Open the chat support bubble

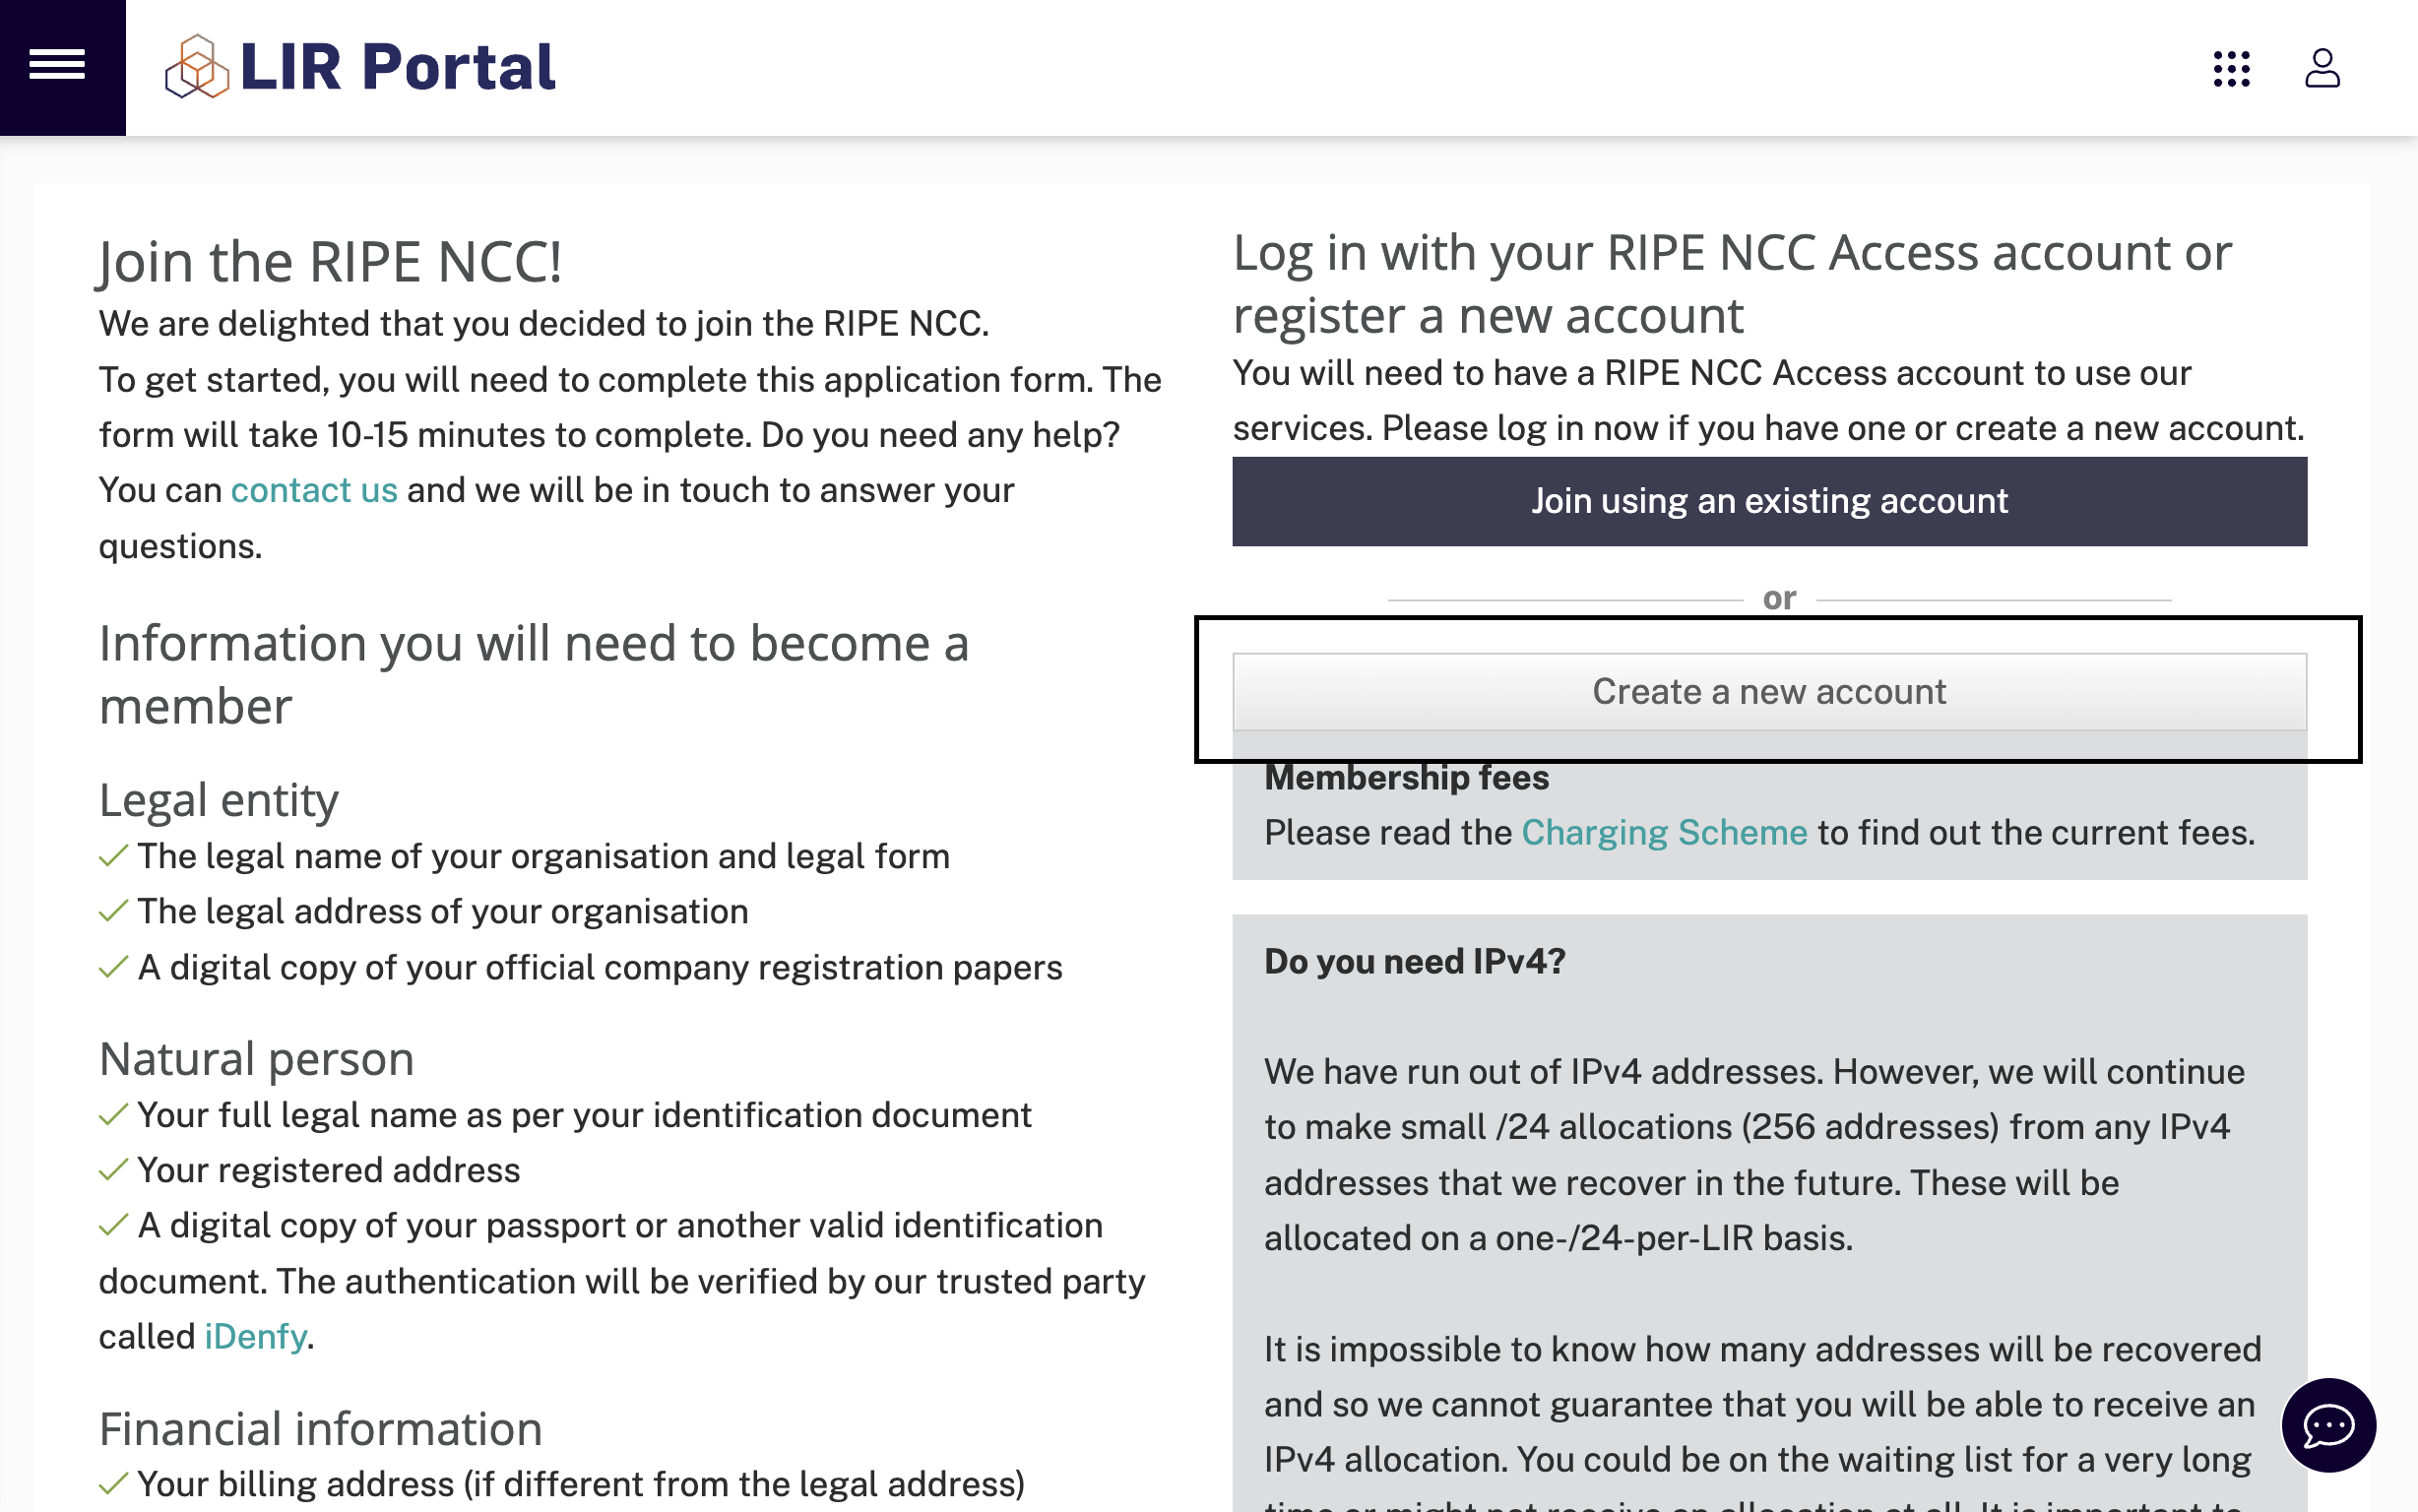tap(2328, 1424)
